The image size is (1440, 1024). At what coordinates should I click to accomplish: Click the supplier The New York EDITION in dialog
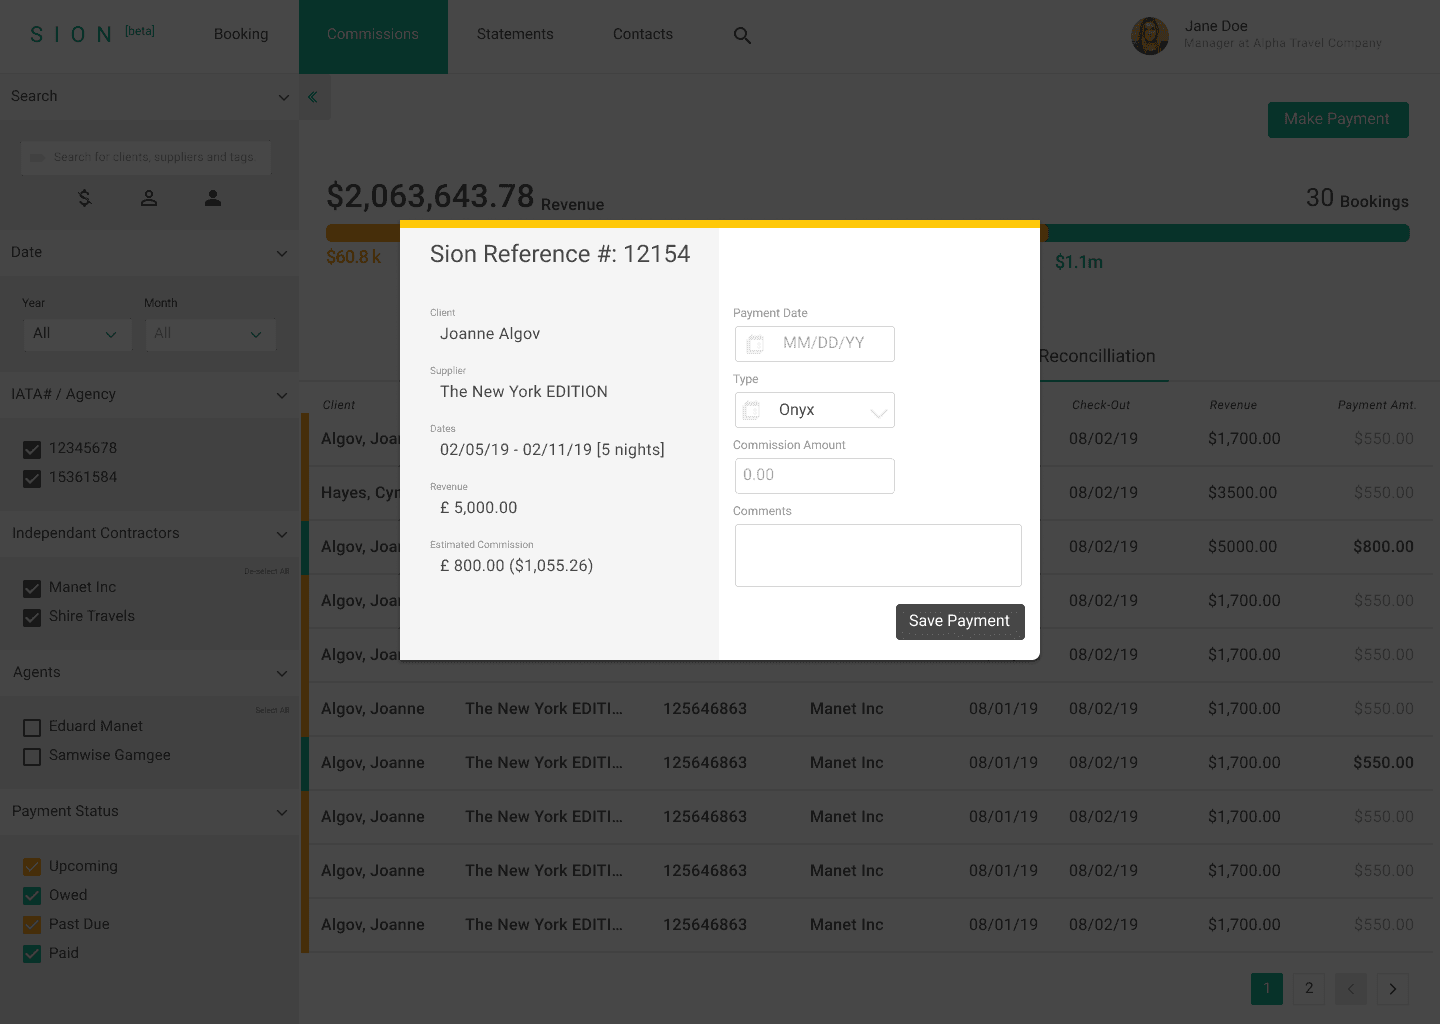pyautogui.click(x=524, y=392)
